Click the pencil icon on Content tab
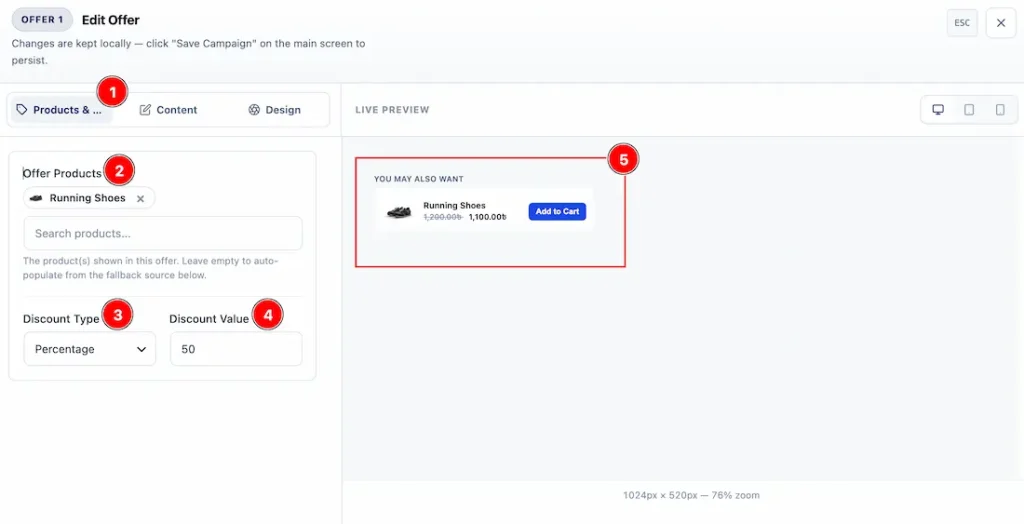Viewport: 1024px width, 524px height. pos(145,110)
